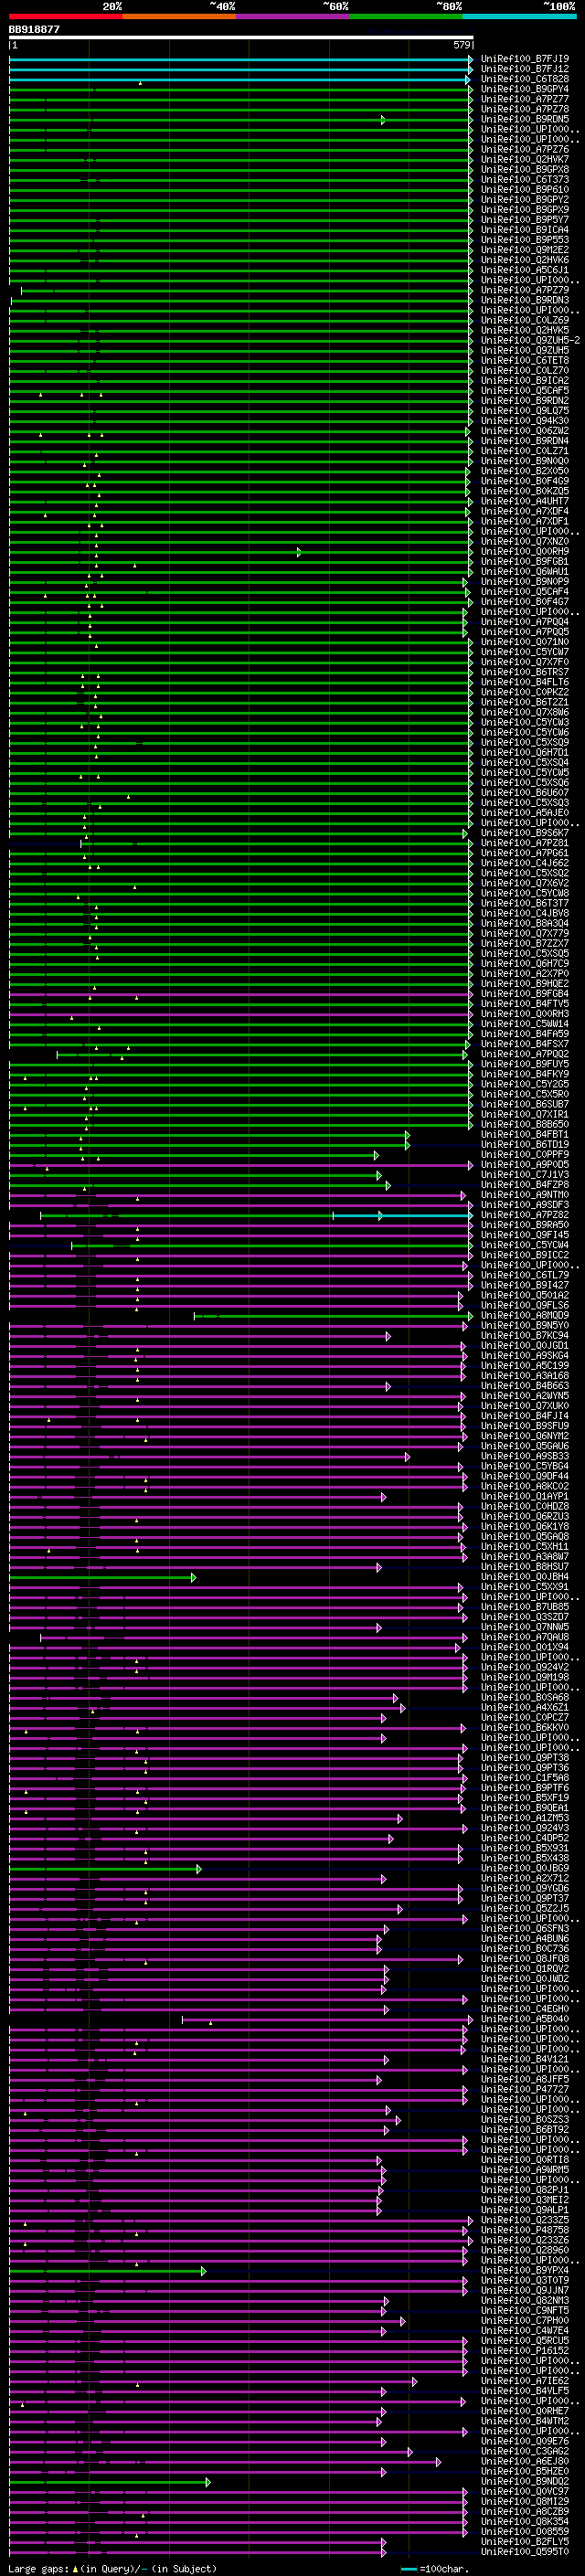Click the white query sequence bar
The height and width of the screenshot is (2576, 585).
(241, 38)
